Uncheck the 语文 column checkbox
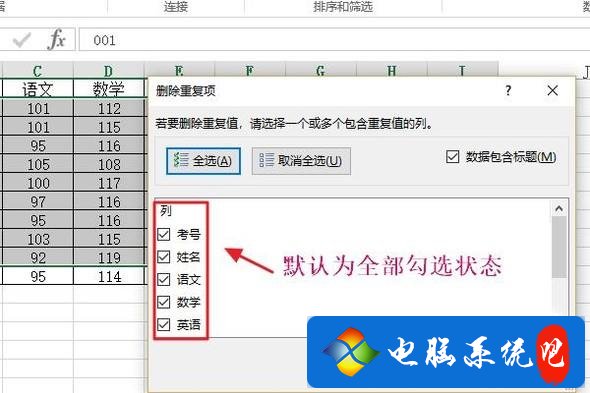 (x=164, y=279)
